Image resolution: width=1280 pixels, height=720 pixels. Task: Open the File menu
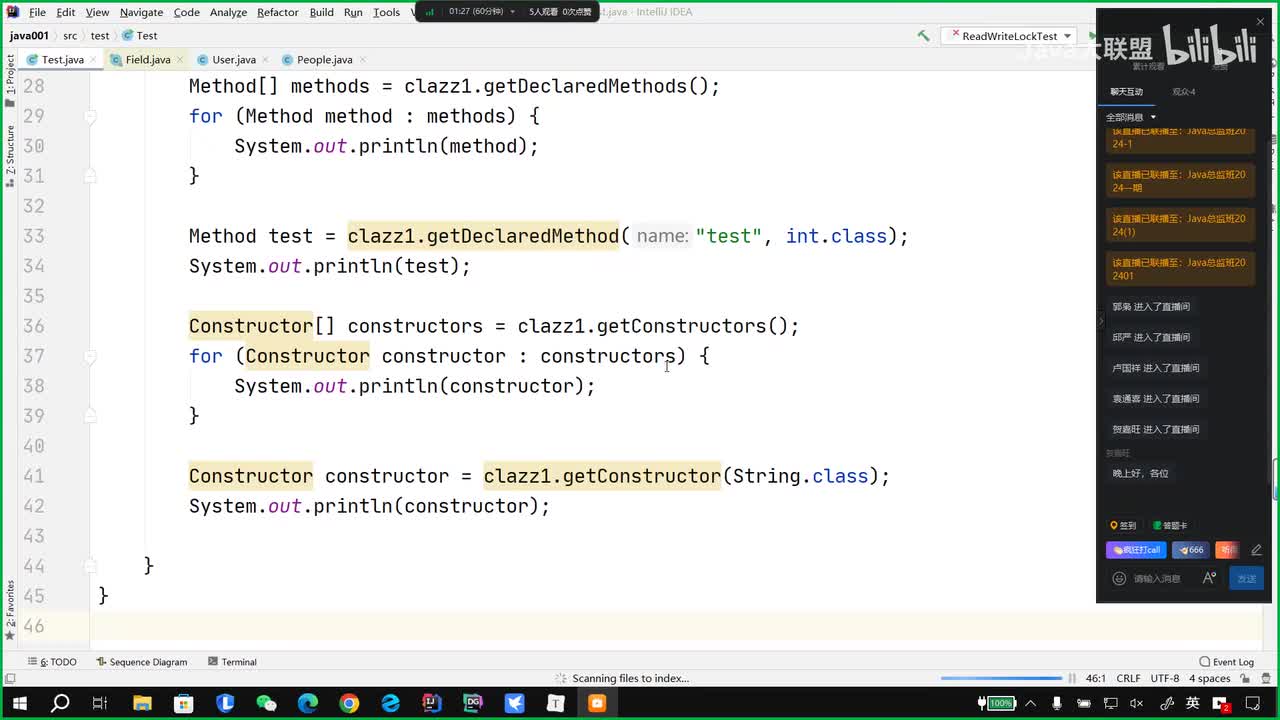pos(37,12)
